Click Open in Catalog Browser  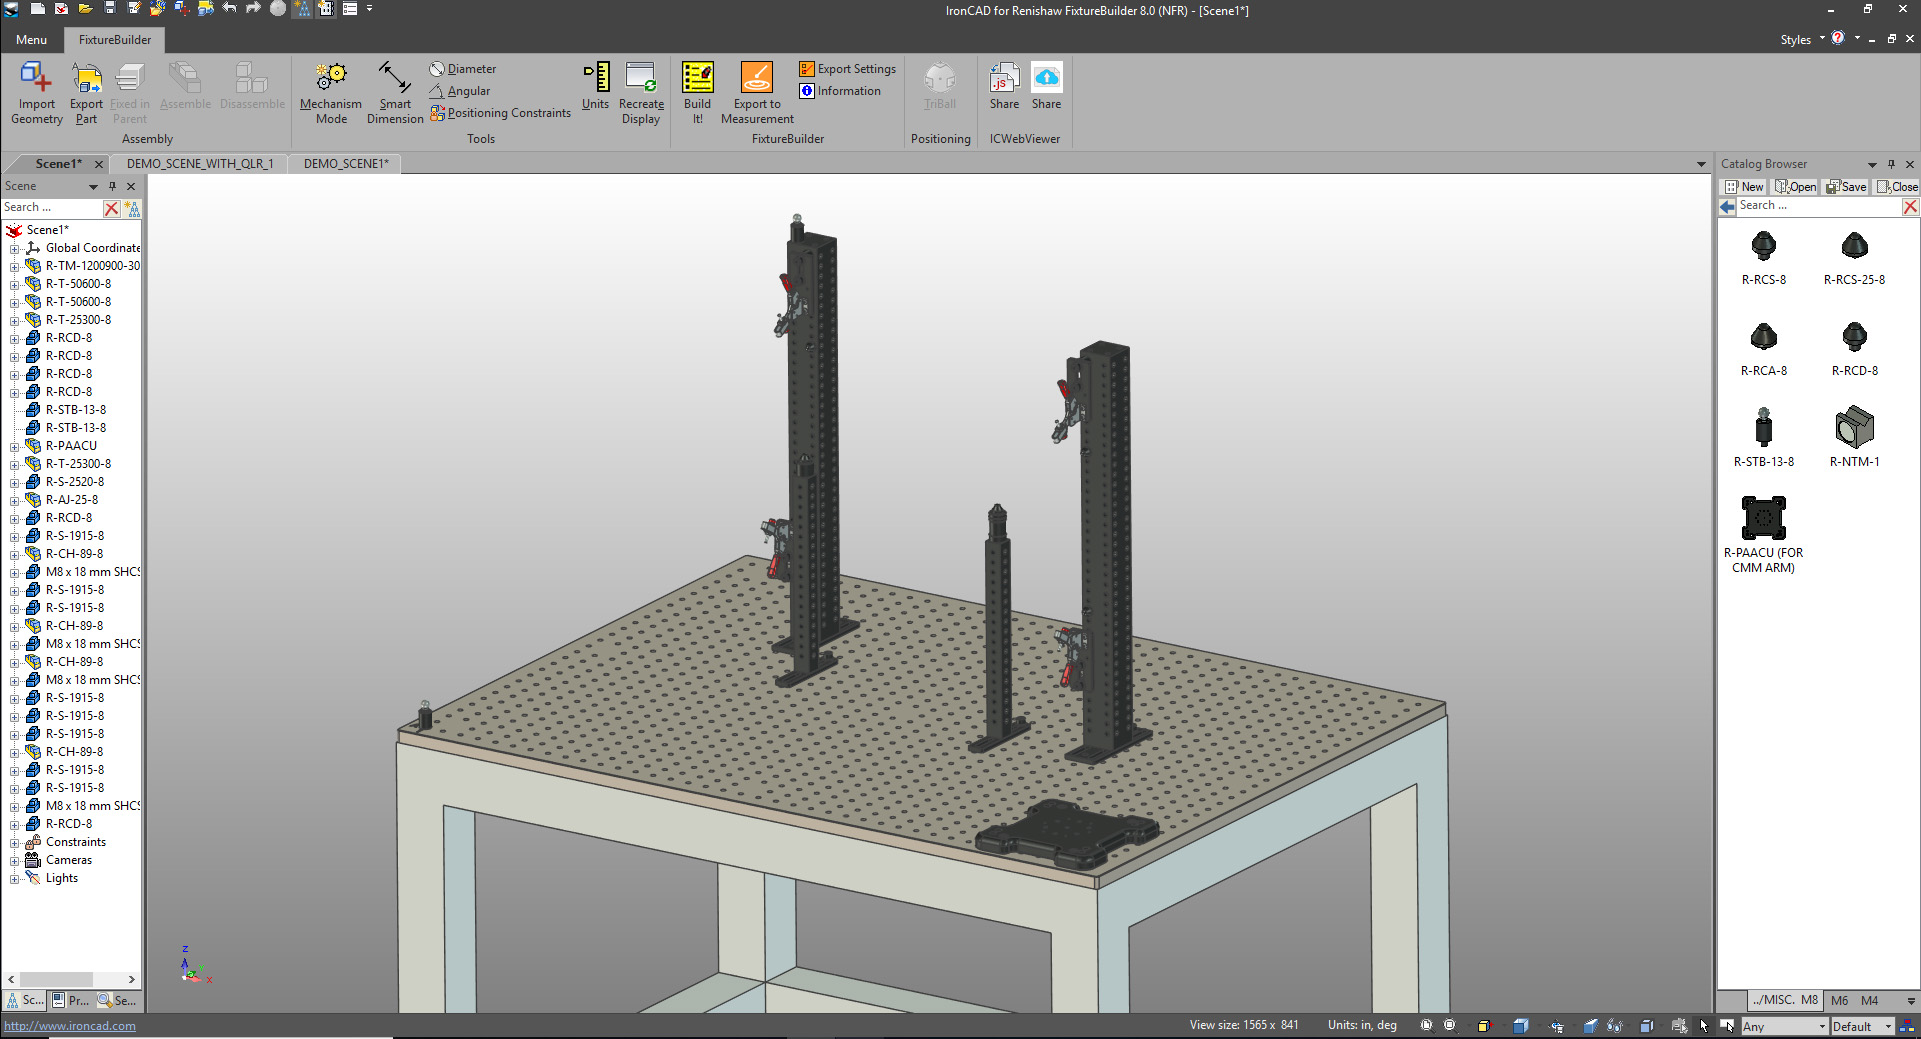point(1796,187)
